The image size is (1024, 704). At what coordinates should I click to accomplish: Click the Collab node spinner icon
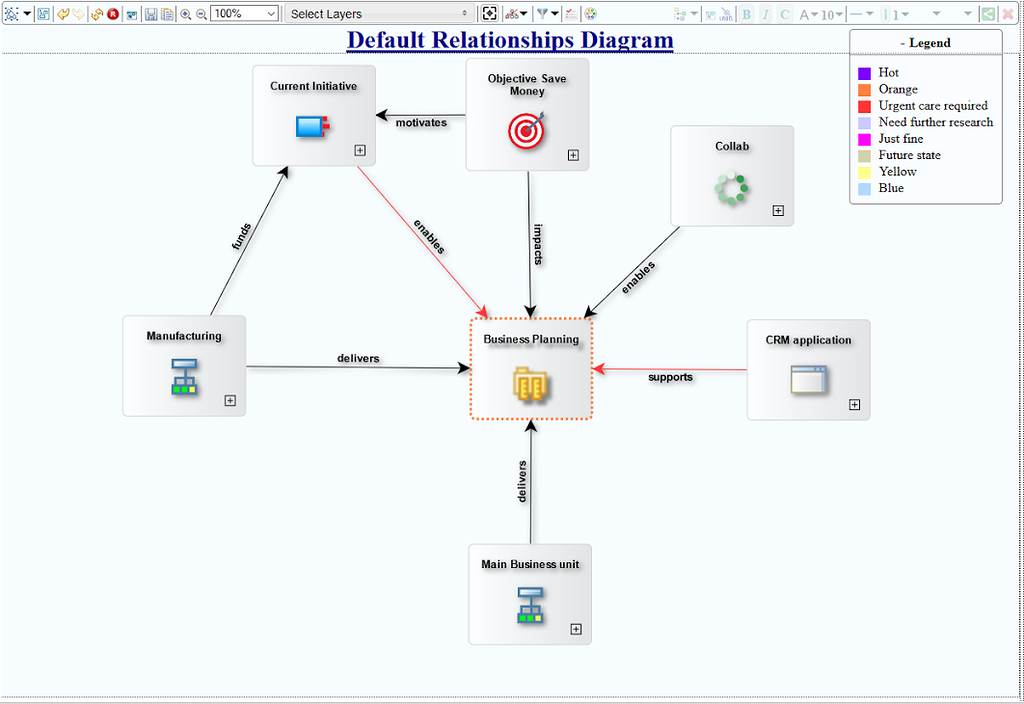point(731,188)
